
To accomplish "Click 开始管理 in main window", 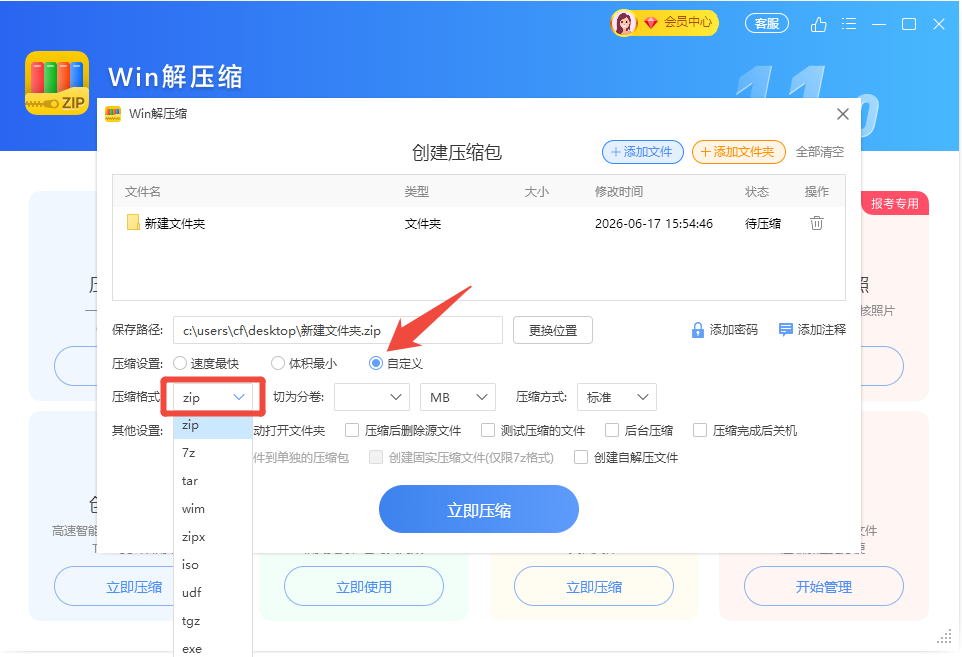I will click(x=824, y=587).
